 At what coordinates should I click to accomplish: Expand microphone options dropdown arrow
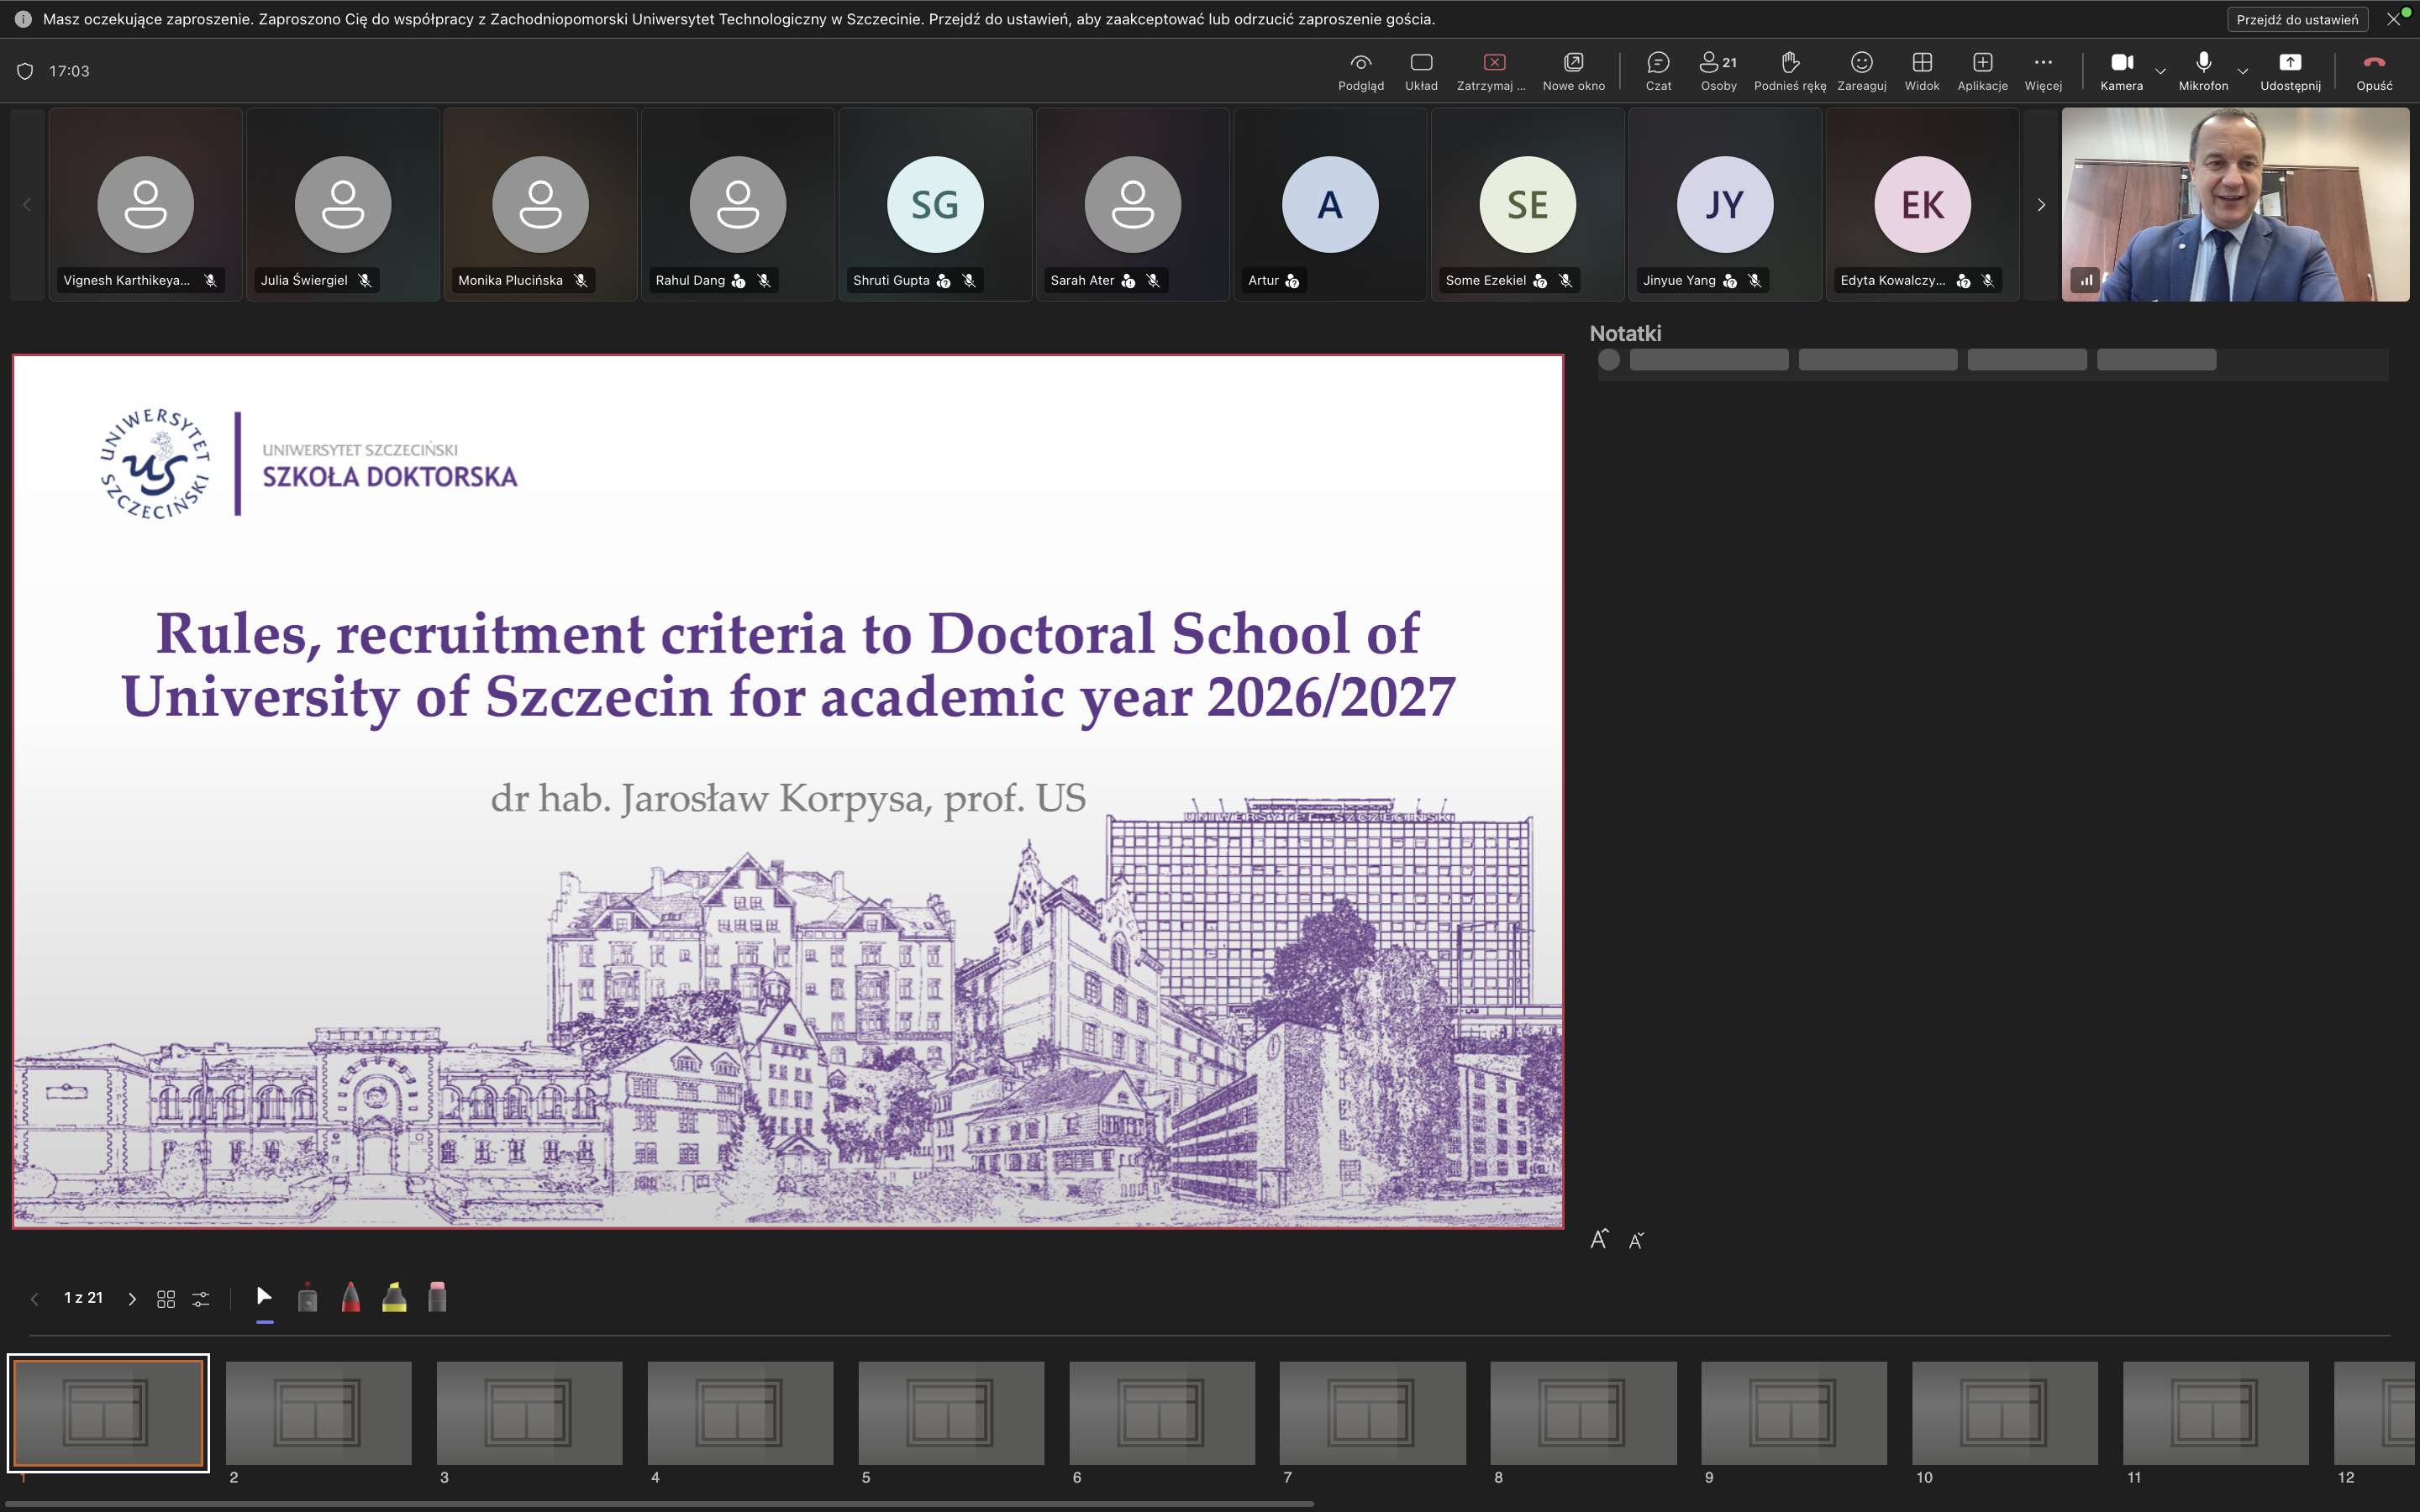tap(2243, 71)
